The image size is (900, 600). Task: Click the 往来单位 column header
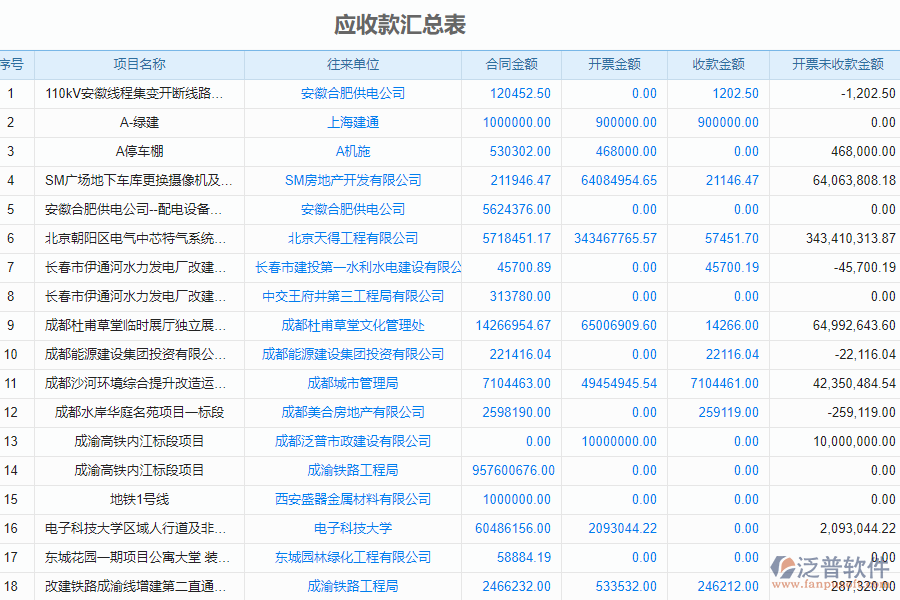click(x=358, y=64)
